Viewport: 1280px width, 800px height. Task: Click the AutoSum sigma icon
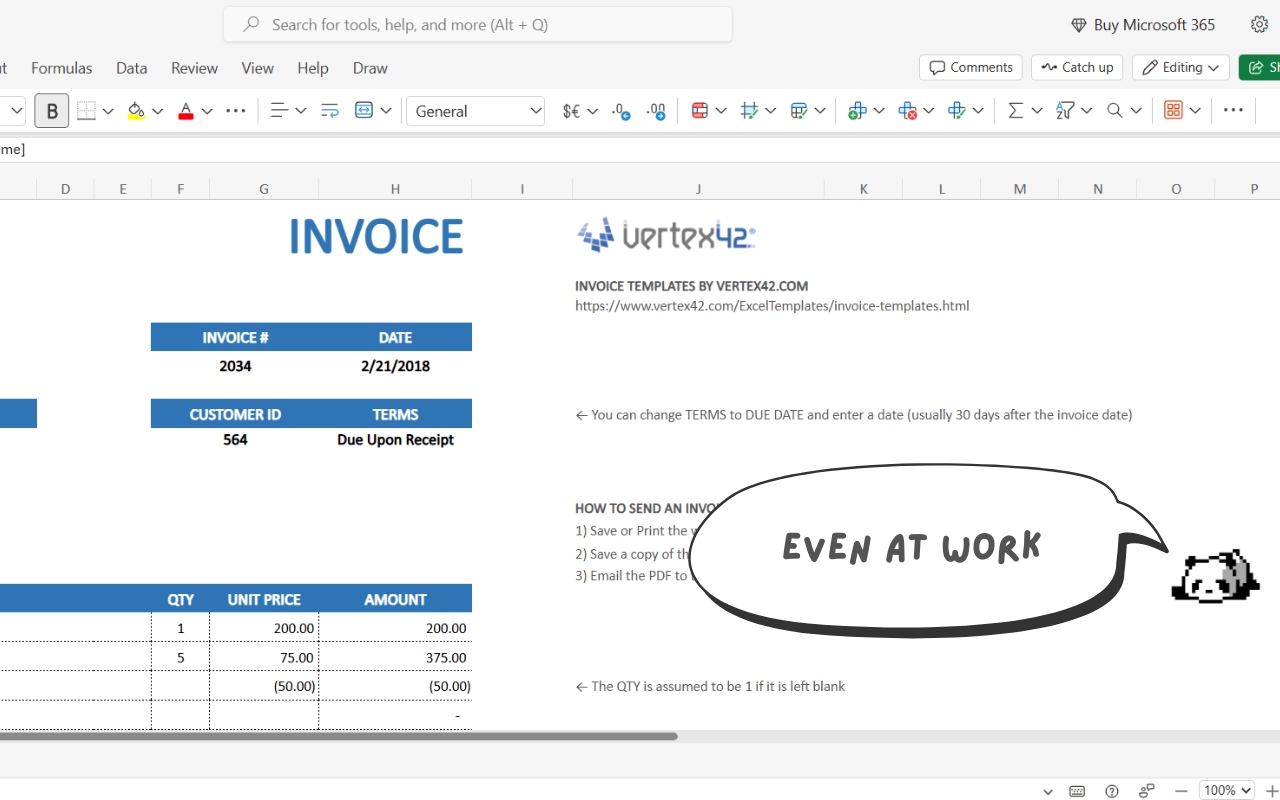click(1015, 111)
